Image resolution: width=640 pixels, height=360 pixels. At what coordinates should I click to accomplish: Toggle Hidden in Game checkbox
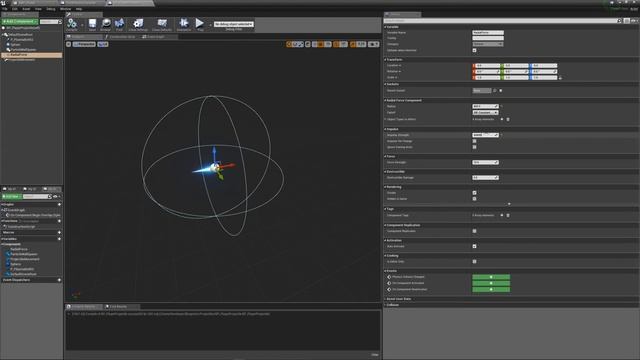pos(474,199)
